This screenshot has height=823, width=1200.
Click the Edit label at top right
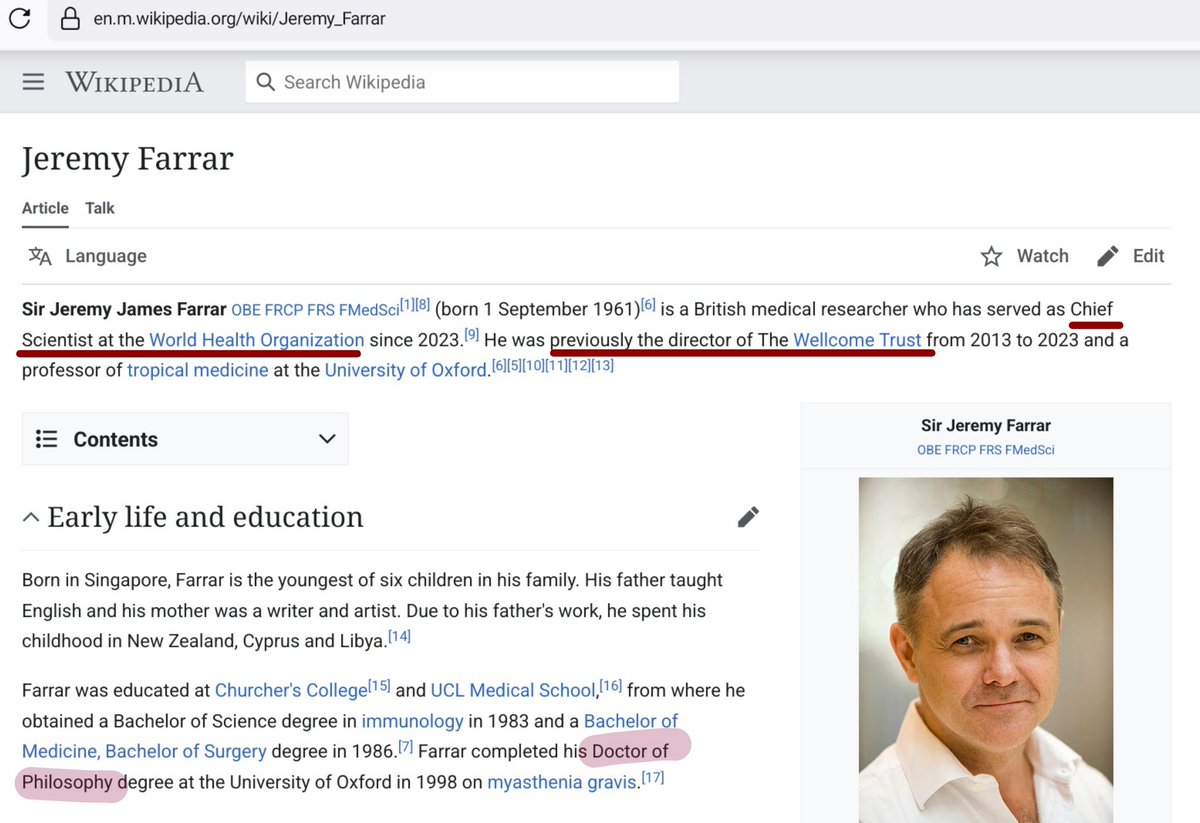pyautogui.click(x=1148, y=256)
